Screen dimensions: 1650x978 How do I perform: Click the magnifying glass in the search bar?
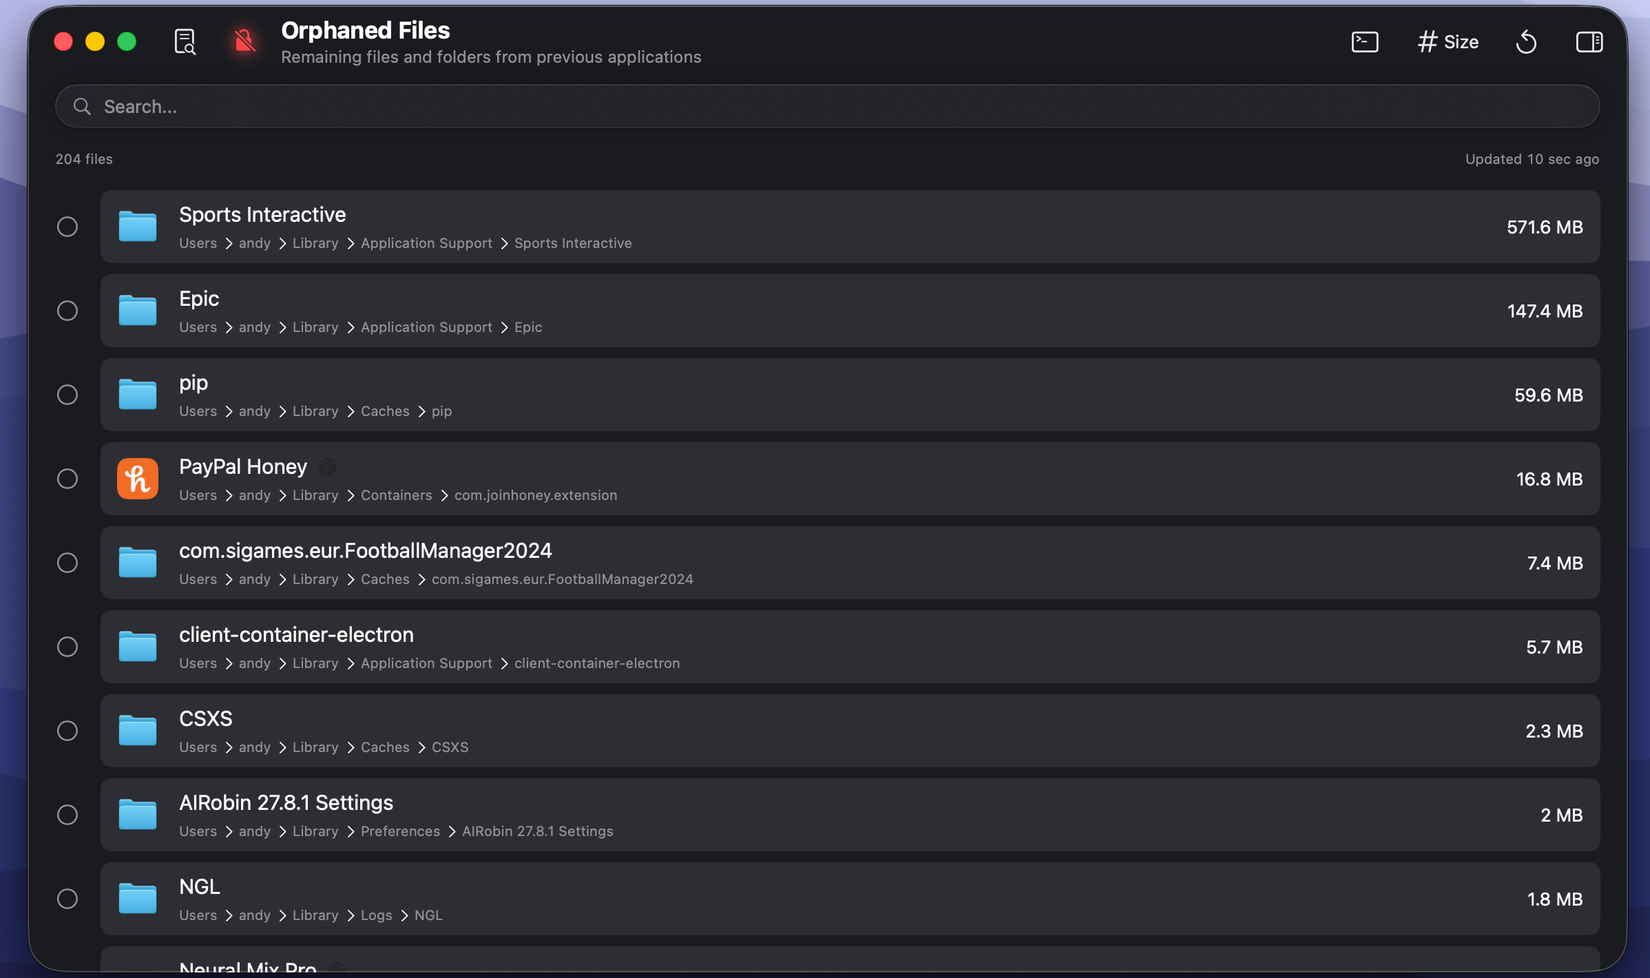tap(81, 106)
